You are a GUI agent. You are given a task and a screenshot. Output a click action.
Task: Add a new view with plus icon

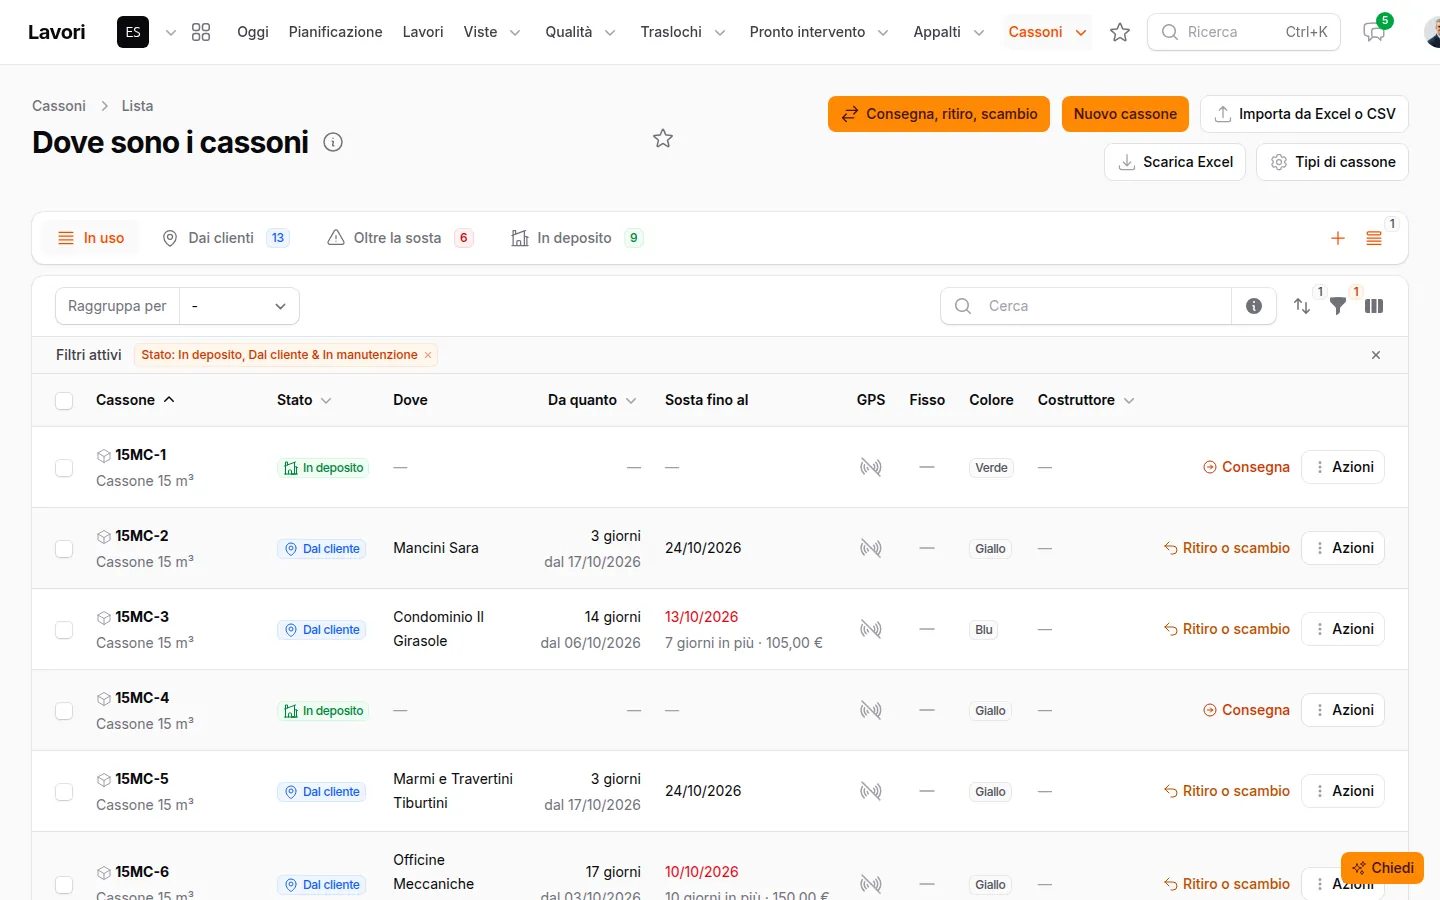(x=1338, y=238)
